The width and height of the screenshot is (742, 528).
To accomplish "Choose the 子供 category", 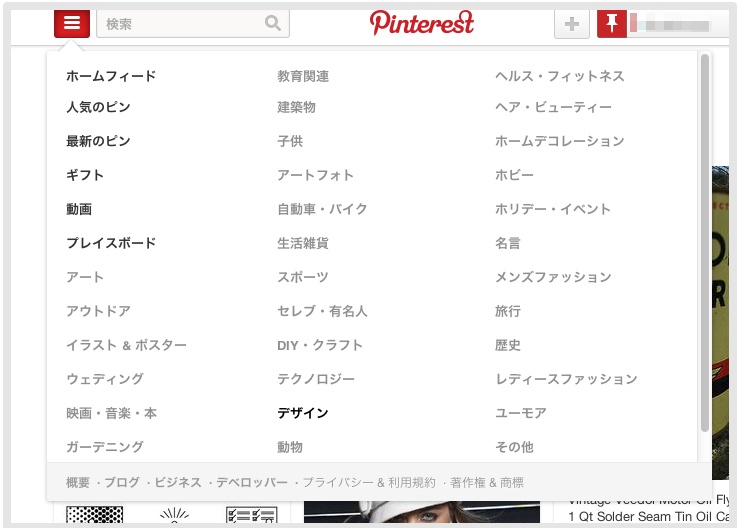I will click(x=290, y=141).
